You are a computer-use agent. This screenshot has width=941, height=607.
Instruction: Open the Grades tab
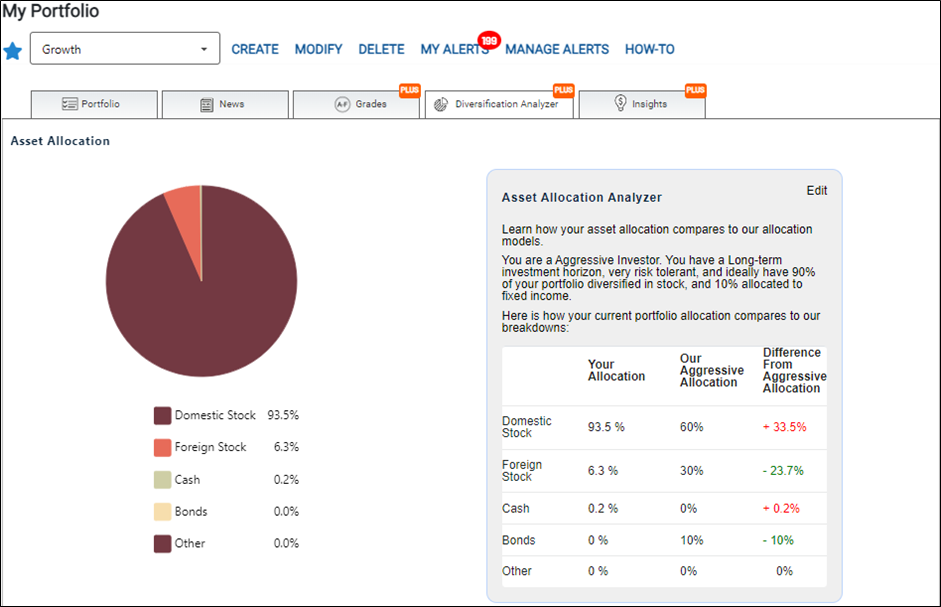tap(356, 104)
